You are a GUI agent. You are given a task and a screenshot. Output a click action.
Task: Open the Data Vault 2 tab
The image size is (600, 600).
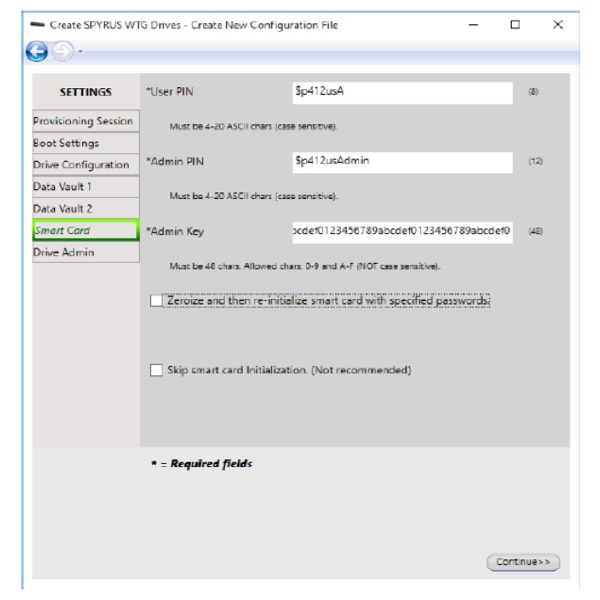coord(86,209)
